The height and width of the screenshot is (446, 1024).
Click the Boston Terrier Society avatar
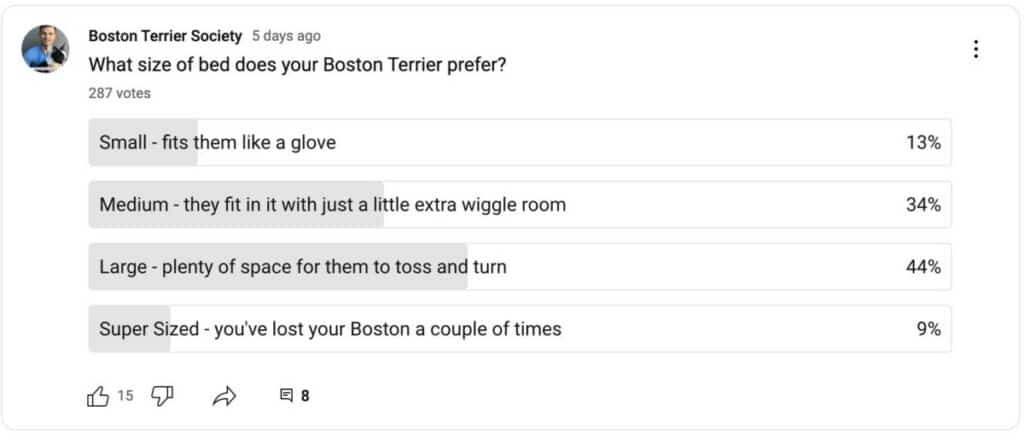[45, 49]
